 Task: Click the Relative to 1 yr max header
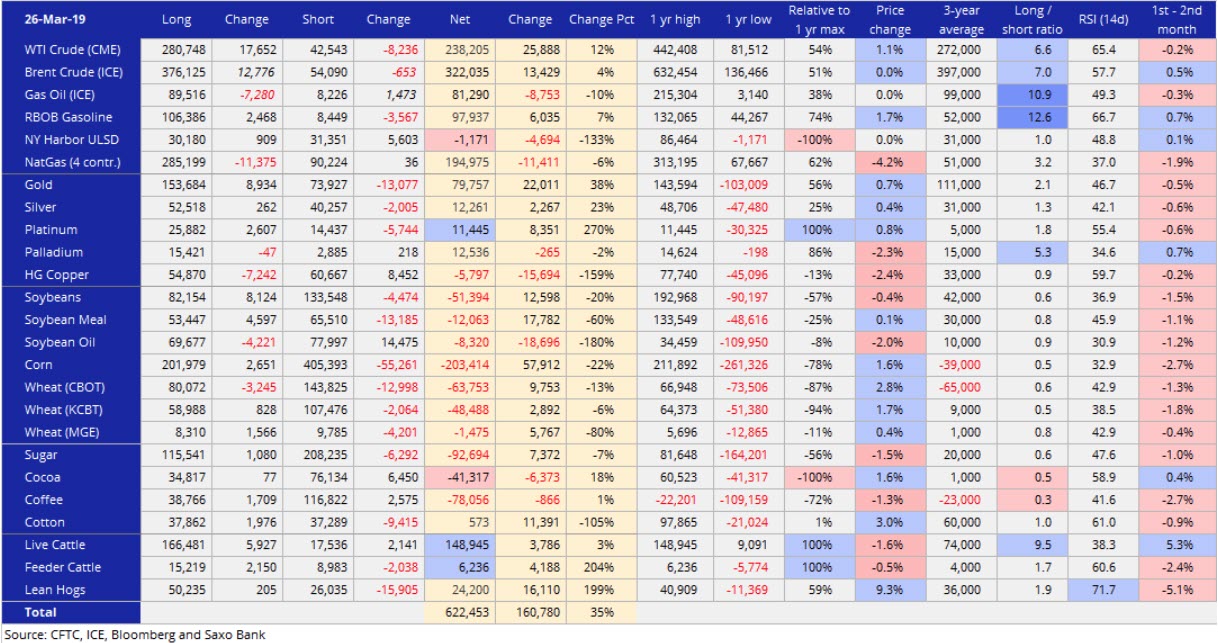[x=818, y=19]
